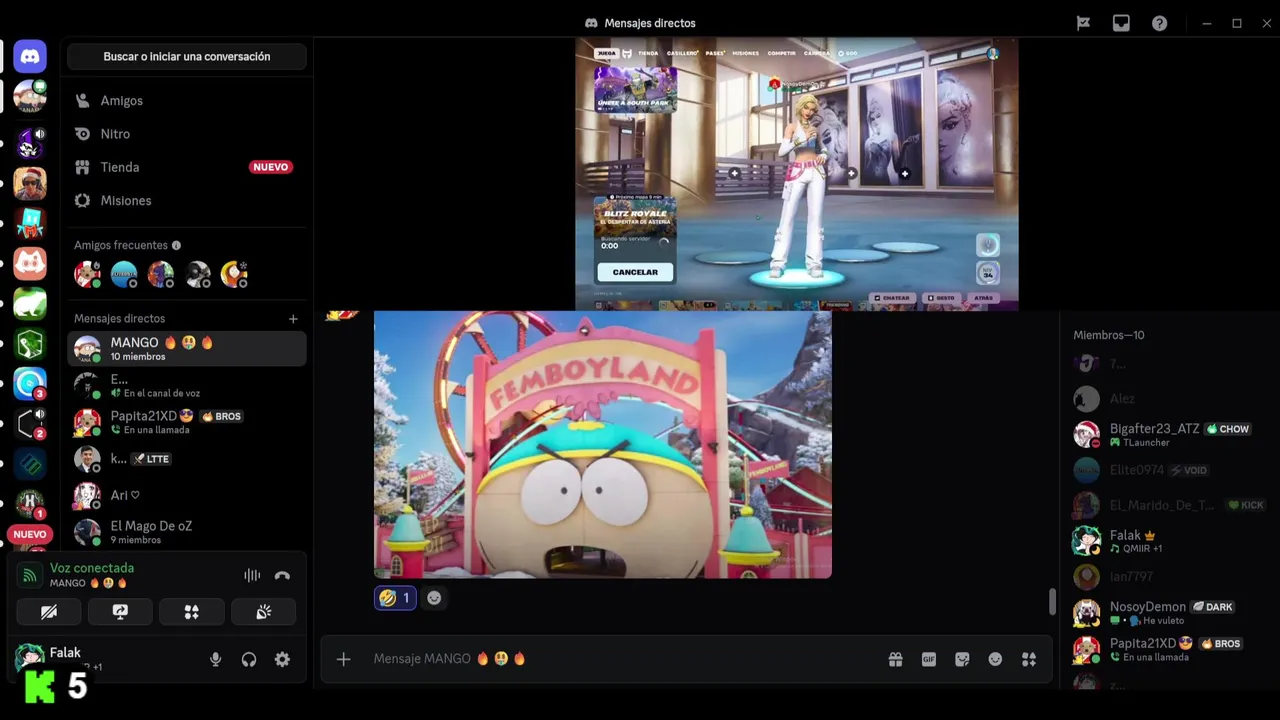Start an activity from voice panel
Viewport: 1280px width, 720px height.
click(x=192, y=612)
